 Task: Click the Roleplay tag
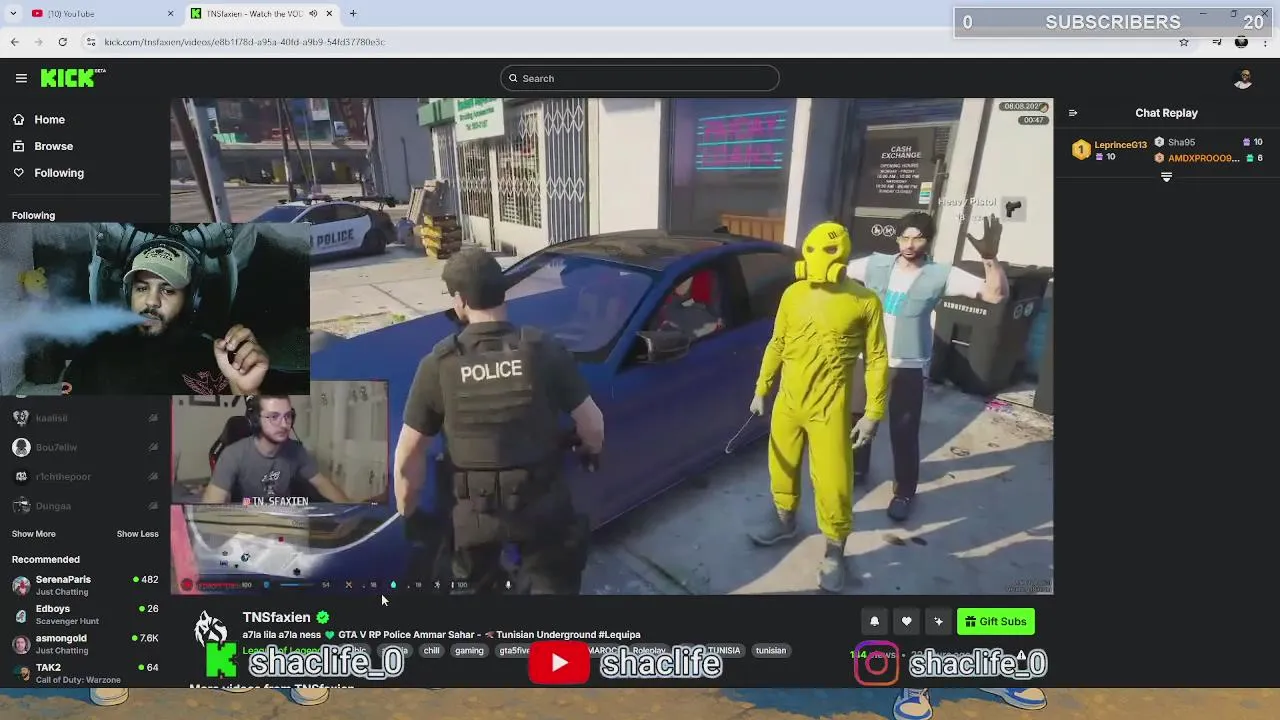648,650
